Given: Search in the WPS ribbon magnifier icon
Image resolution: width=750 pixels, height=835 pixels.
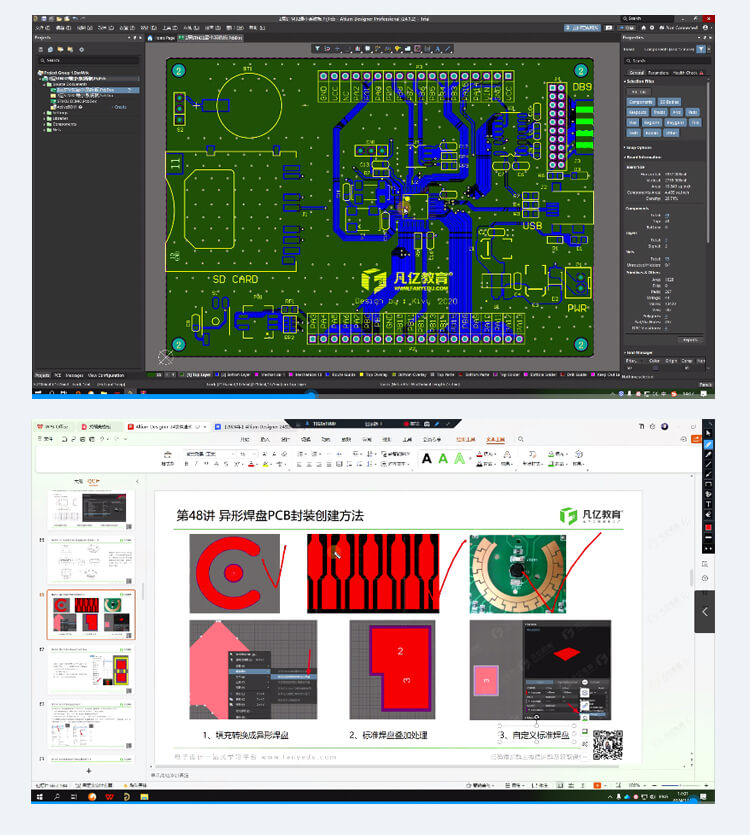Looking at the screenshot, I should pos(520,439).
